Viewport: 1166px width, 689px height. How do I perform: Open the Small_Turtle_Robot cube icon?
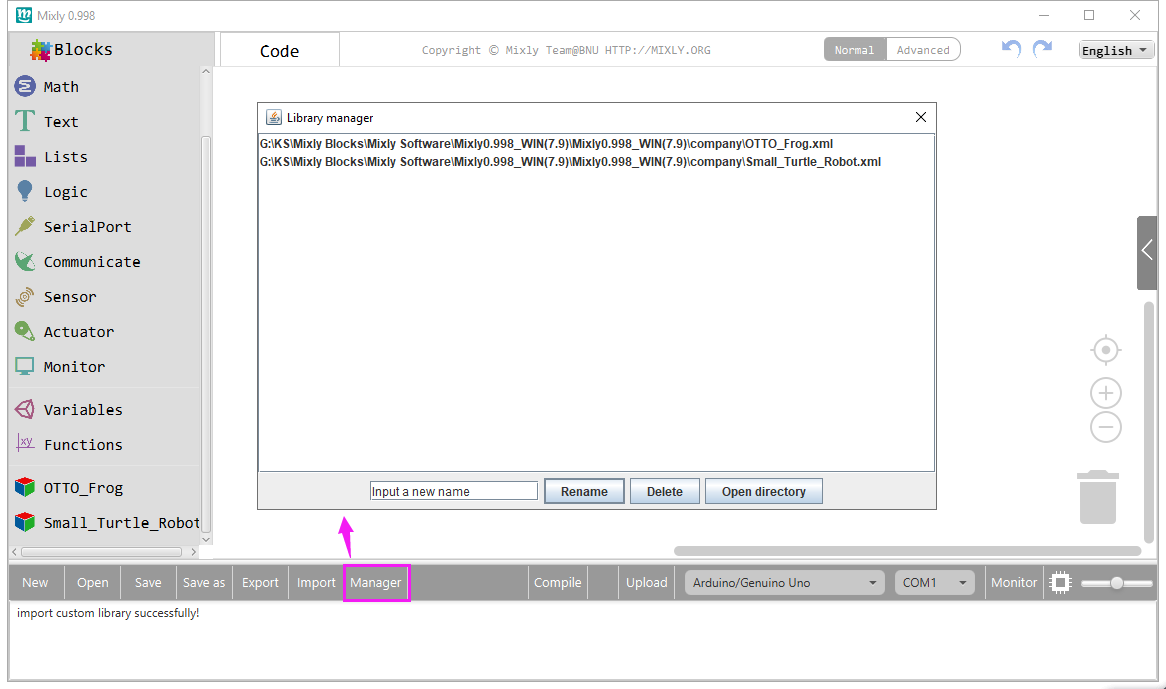(25, 522)
